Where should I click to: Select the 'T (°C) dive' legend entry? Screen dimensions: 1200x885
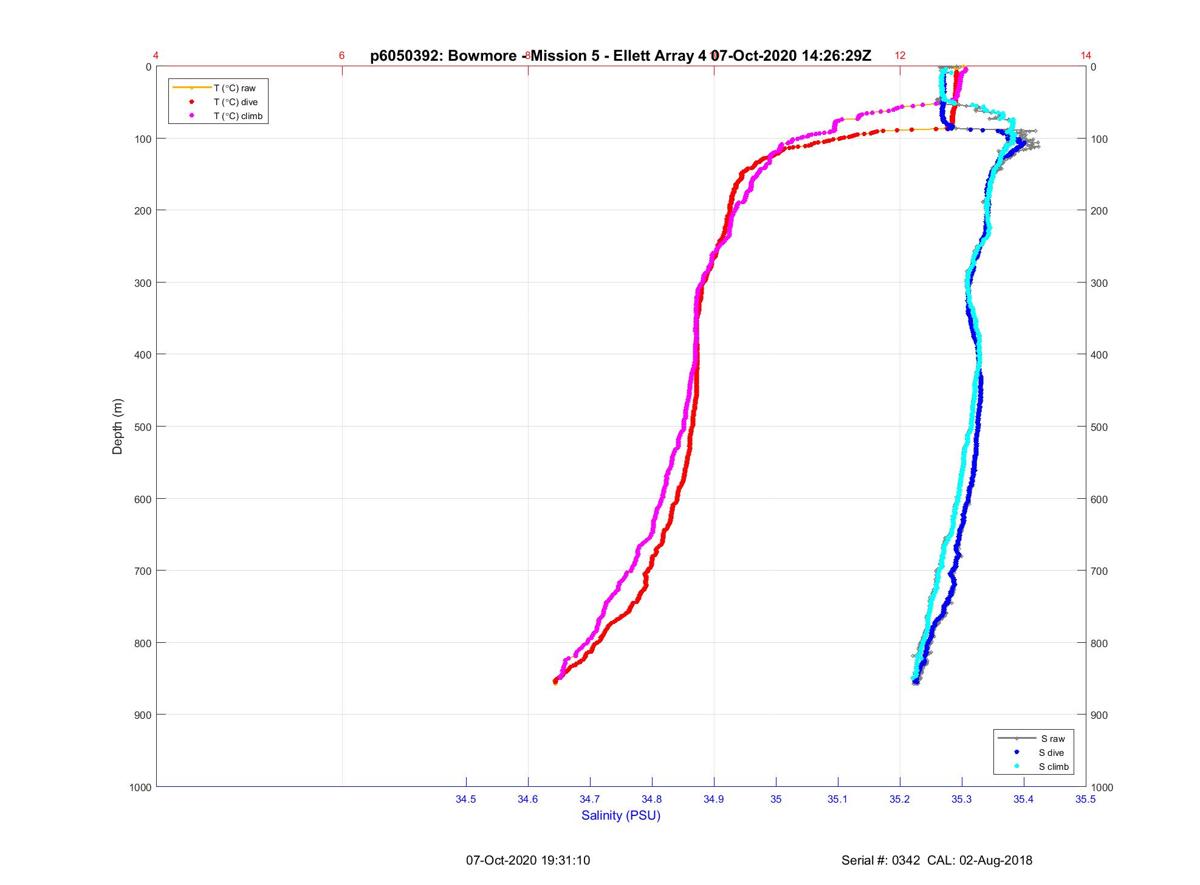pos(220,102)
